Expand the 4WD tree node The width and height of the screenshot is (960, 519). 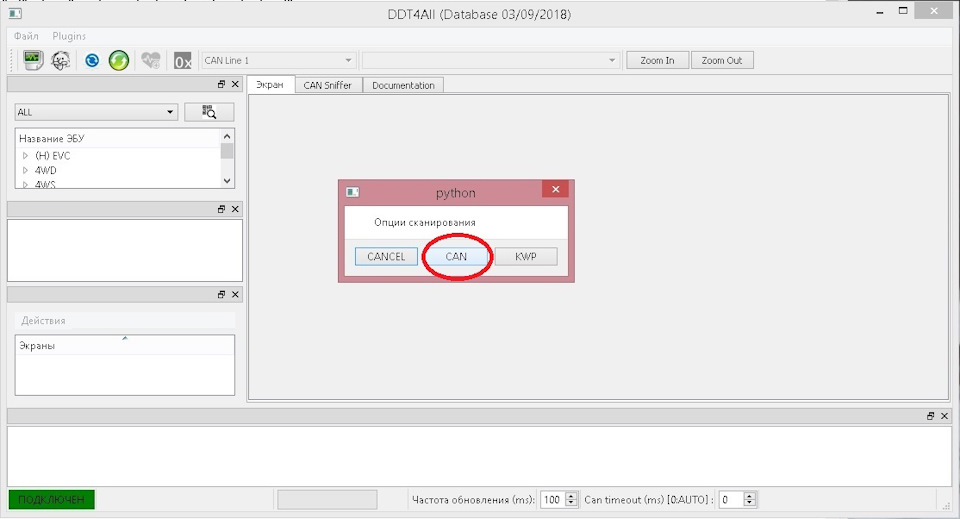point(25,170)
